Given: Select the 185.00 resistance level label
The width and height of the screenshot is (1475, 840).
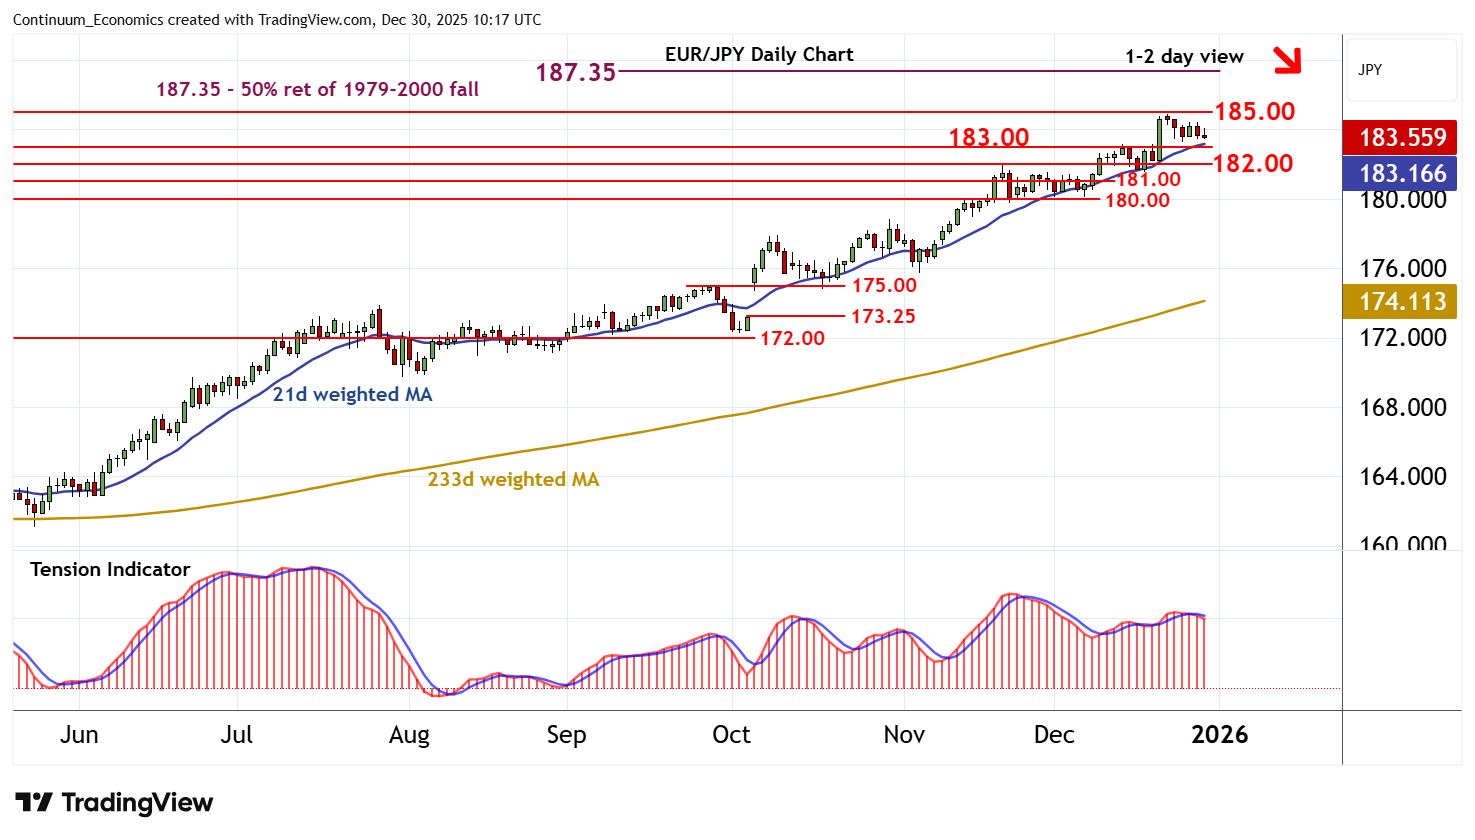Looking at the screenshot, I should point(1254,112).
